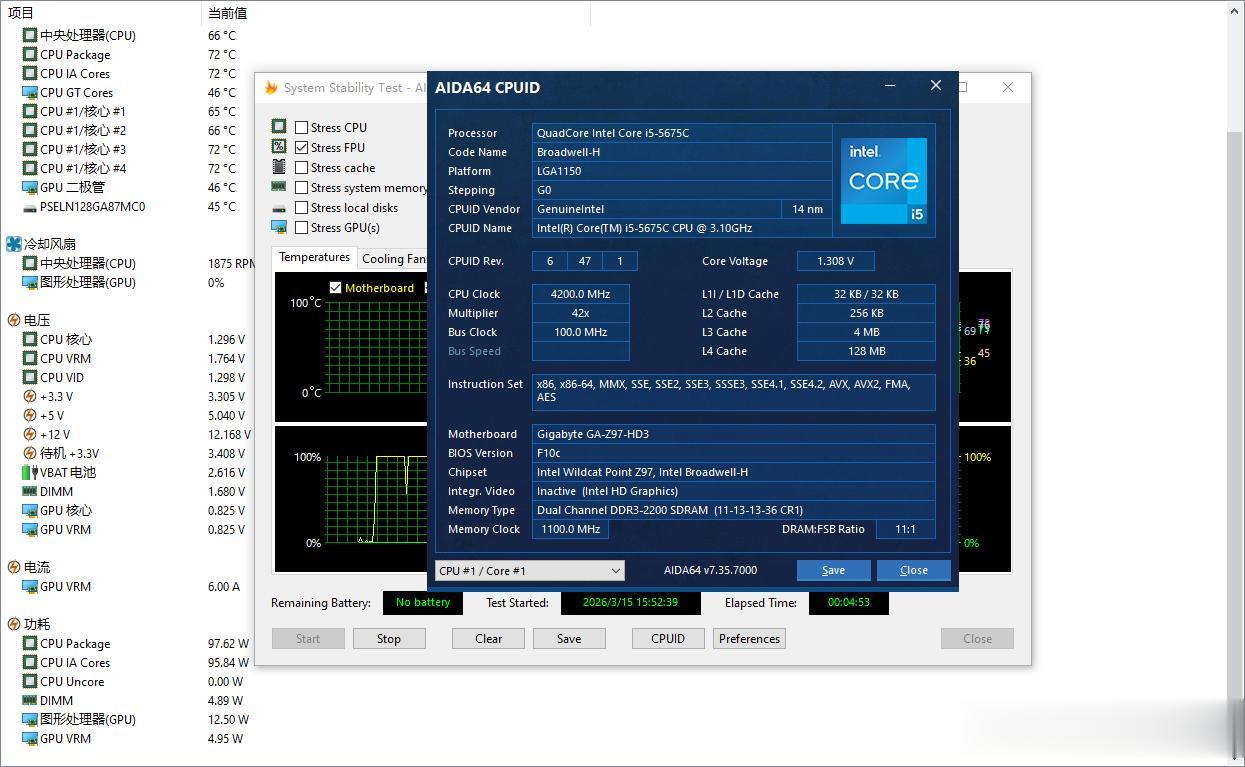Select the CPU #1/核心 #1 temperature row
The image size is (1245, 767).
point(130,111)
